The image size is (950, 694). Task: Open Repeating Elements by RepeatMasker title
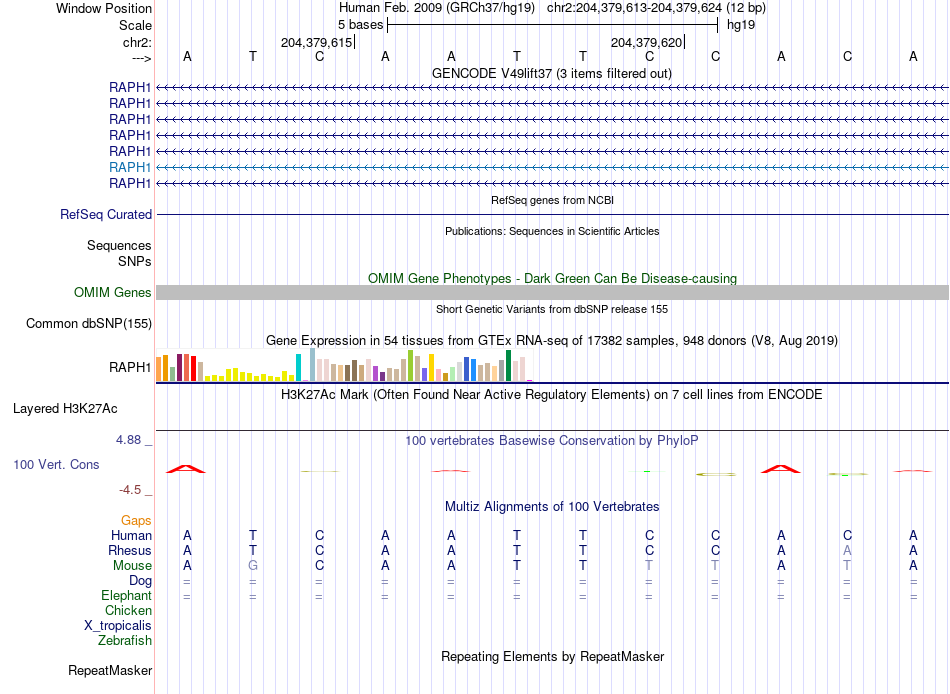pyautogui.click(x=553, y=657)
